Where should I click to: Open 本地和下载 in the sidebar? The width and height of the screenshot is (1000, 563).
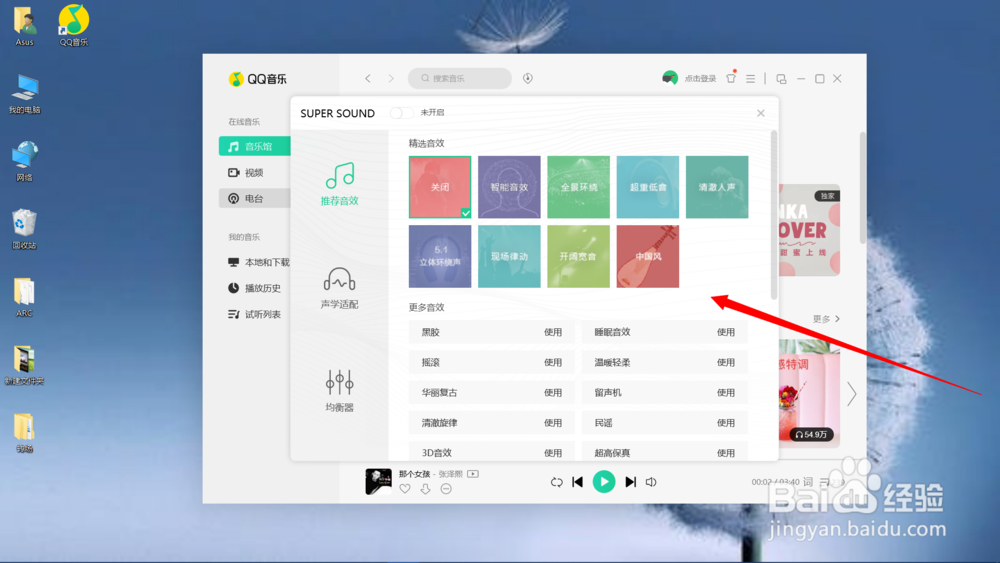pos(258,262)
